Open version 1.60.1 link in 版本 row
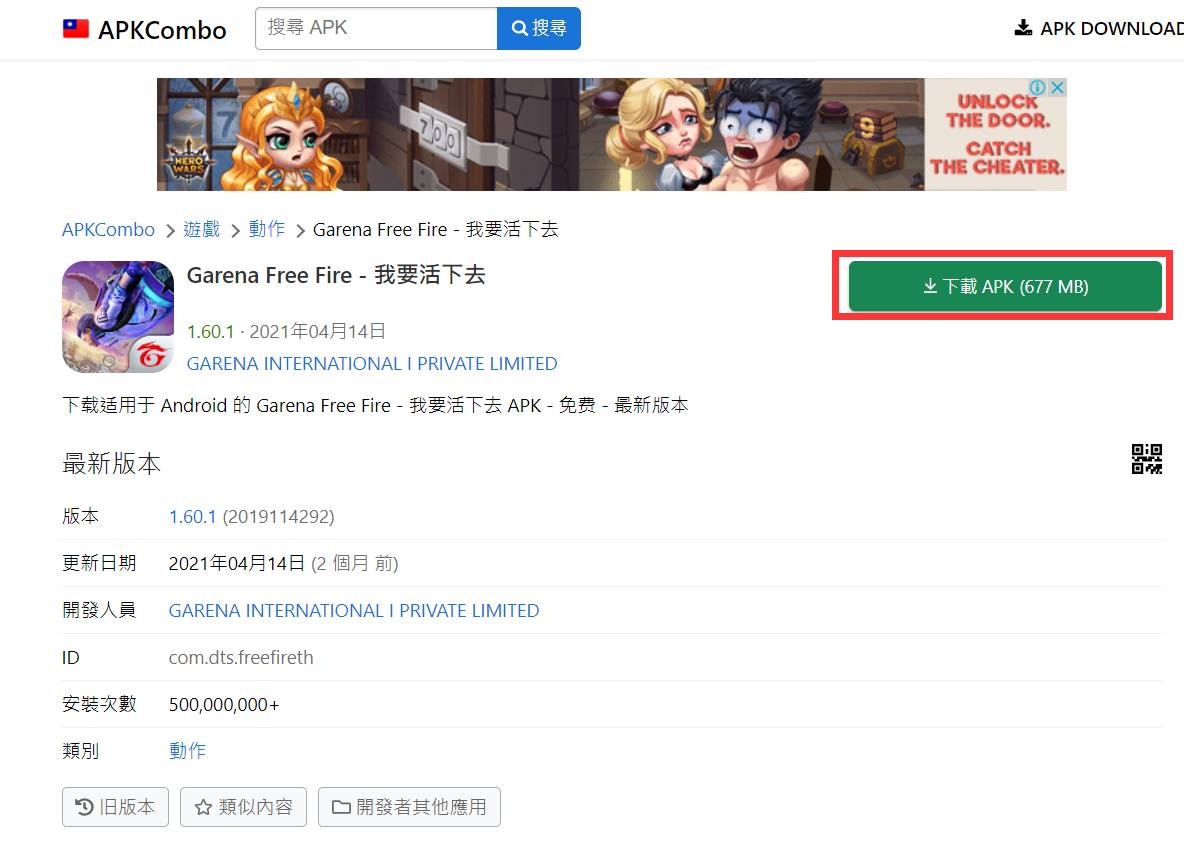The width and height of the screenshot is (1184, 853). coord(193,517)
